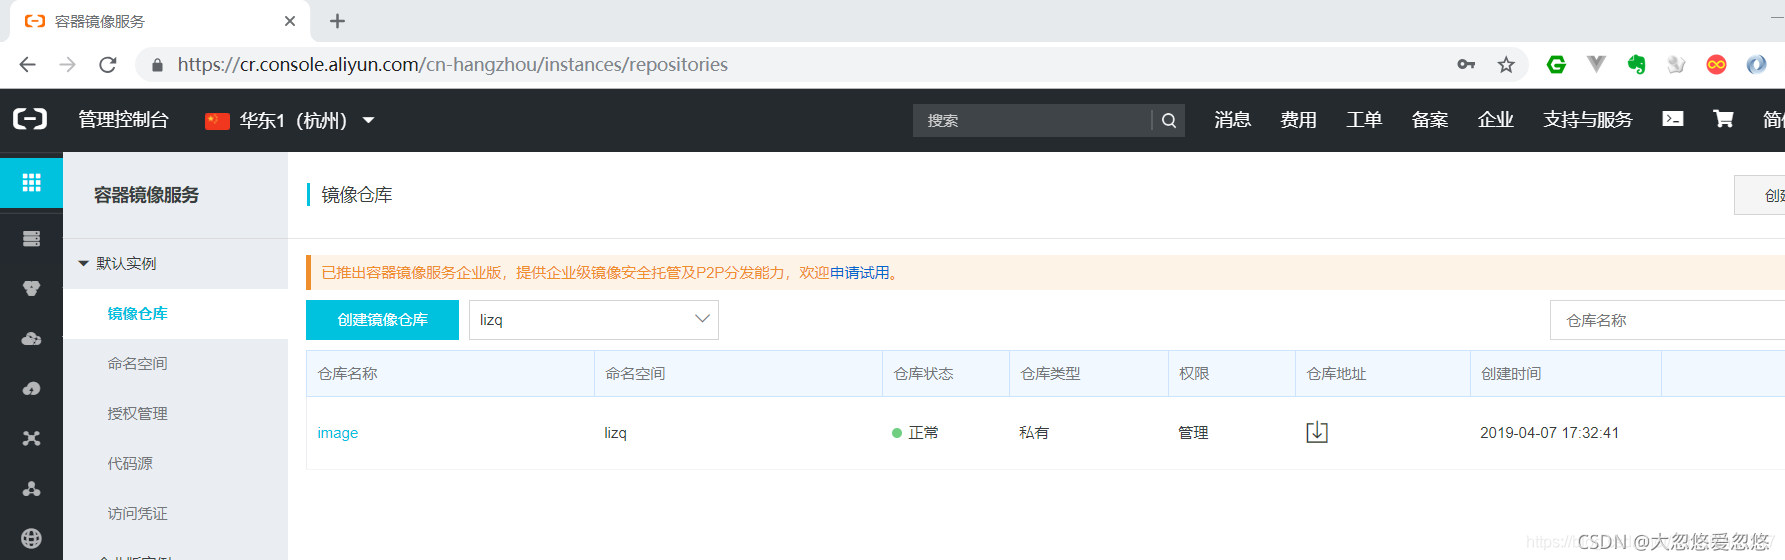Select 授权管理 in left navigation
Viewport: 1785px width, 560px height.
pyautogui.click(x=137, y=414)
